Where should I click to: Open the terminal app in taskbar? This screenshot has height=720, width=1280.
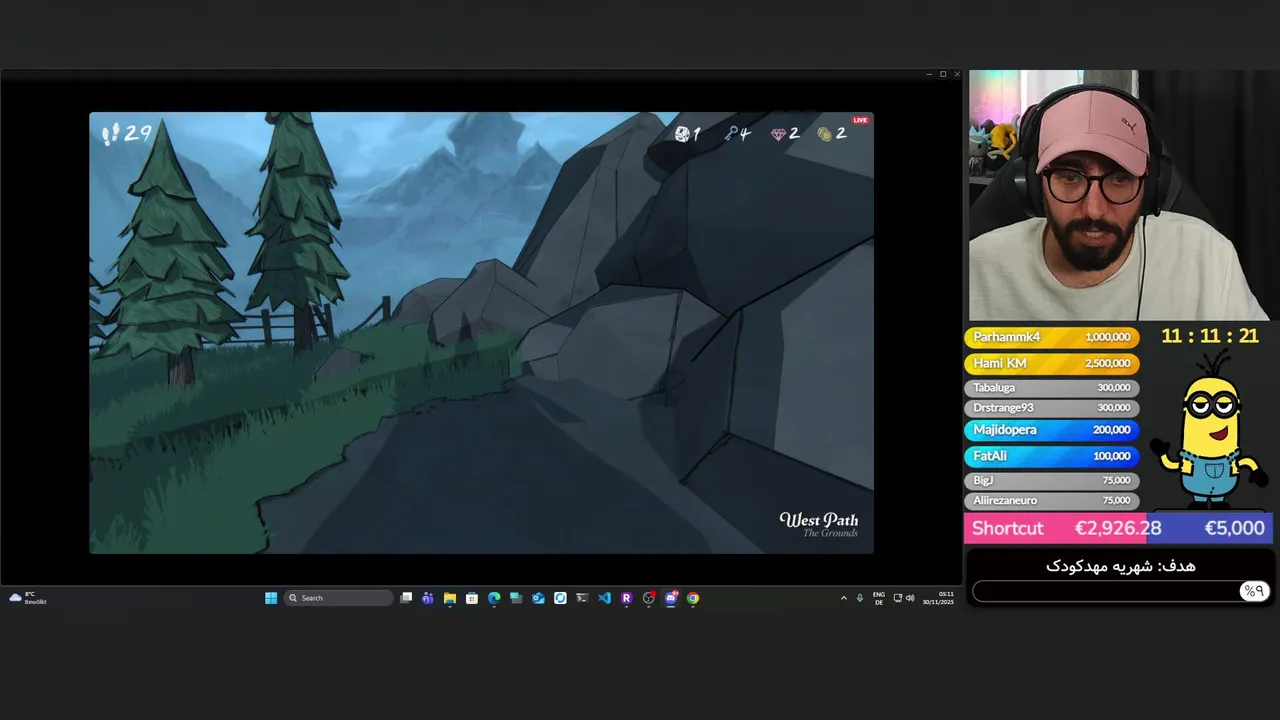582,598
